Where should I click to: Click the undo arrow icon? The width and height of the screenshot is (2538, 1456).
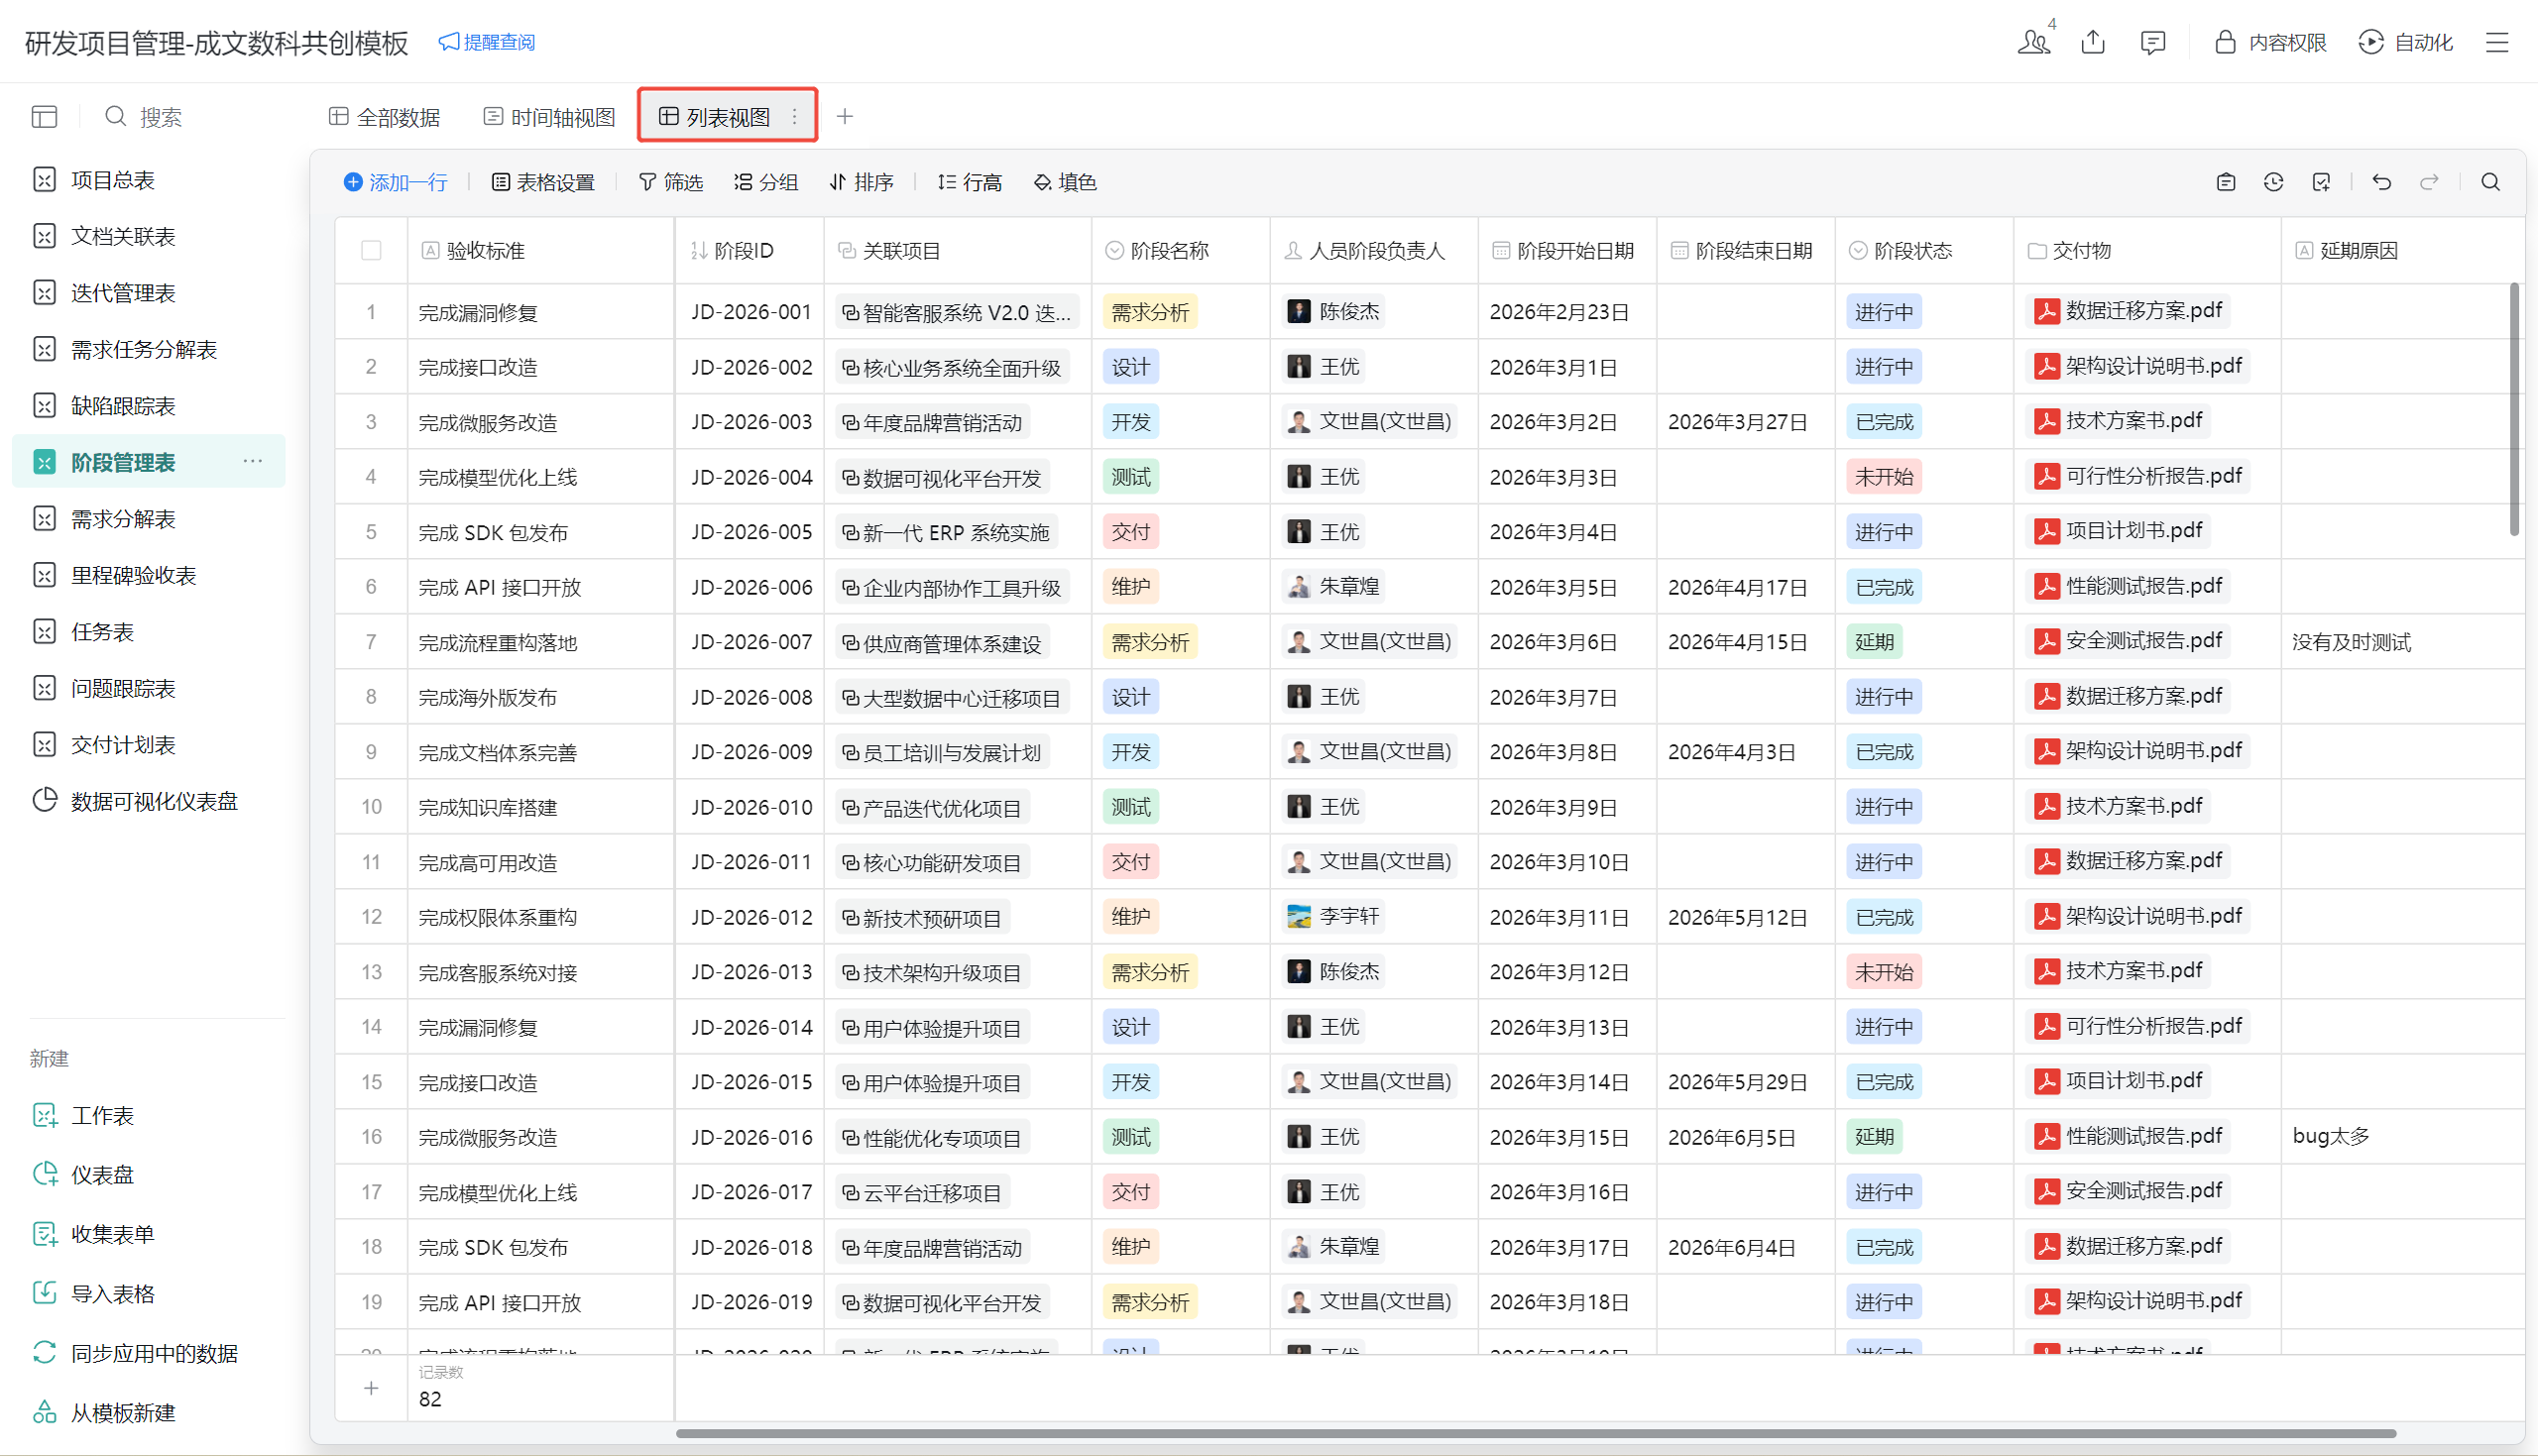tap(2381, 182)
